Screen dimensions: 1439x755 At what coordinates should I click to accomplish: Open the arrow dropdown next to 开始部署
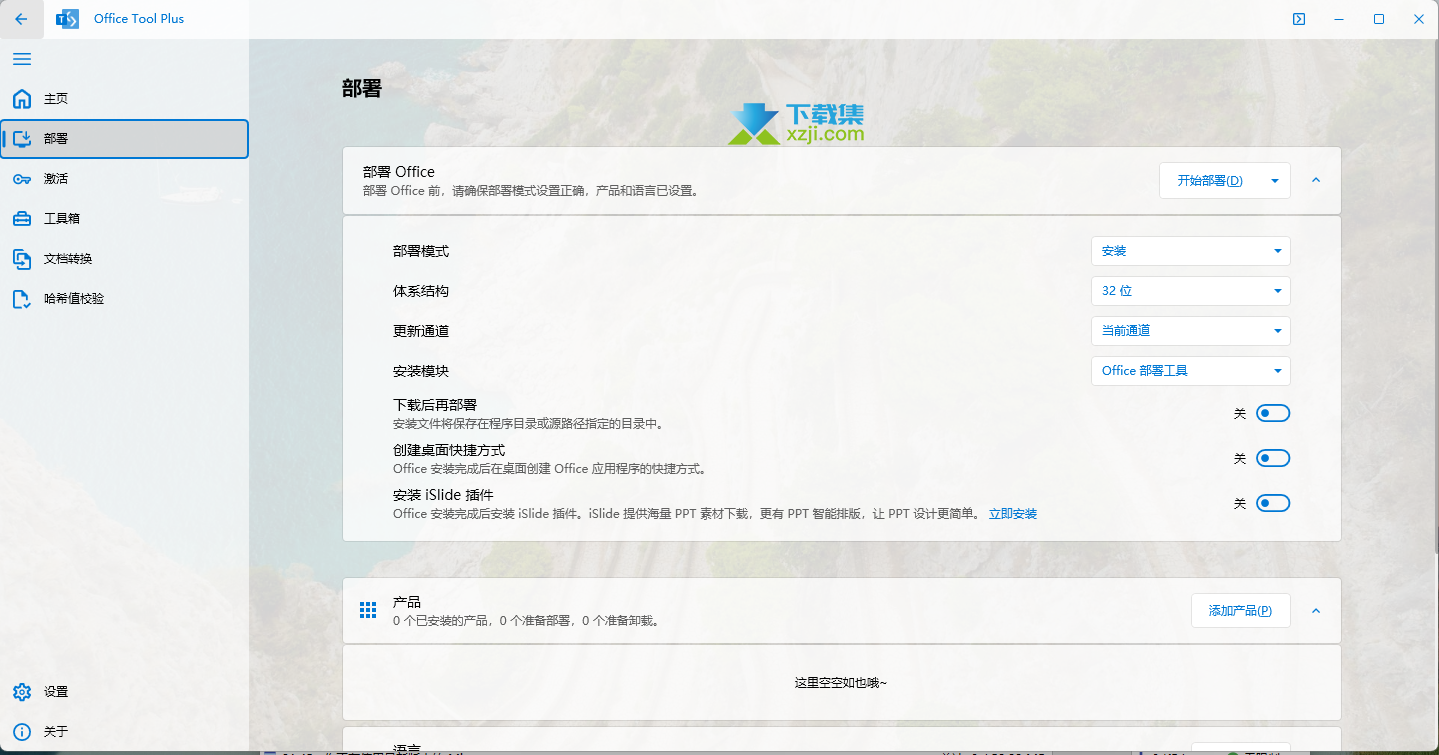pyautogui.click(x=1275, y=181)
